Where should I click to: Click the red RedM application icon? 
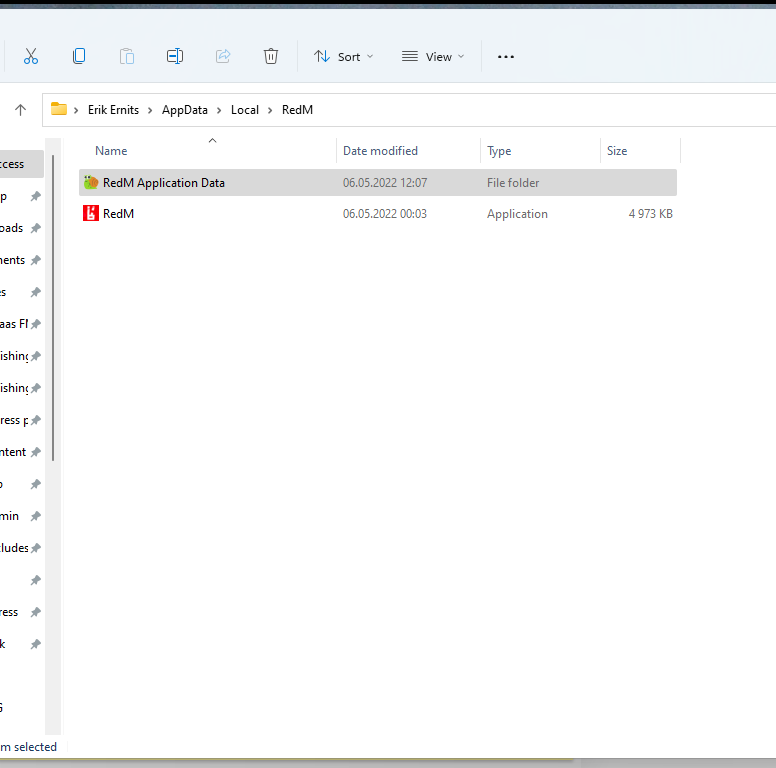[x=91, y=213]
